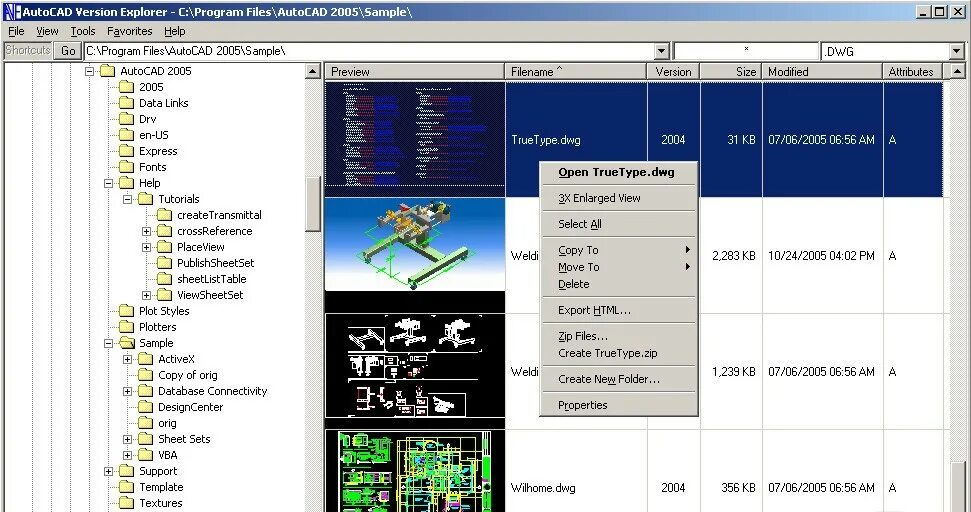The image size is (971, 512).
Task: Choose Export HTML in context menu
Action: click(619, 310)
